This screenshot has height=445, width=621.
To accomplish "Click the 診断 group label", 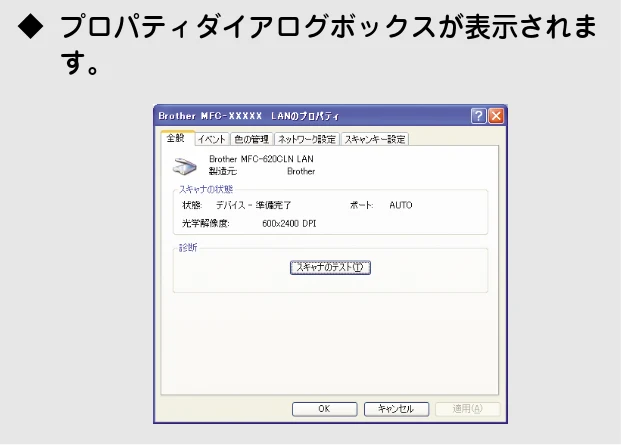I will point(188,248).
